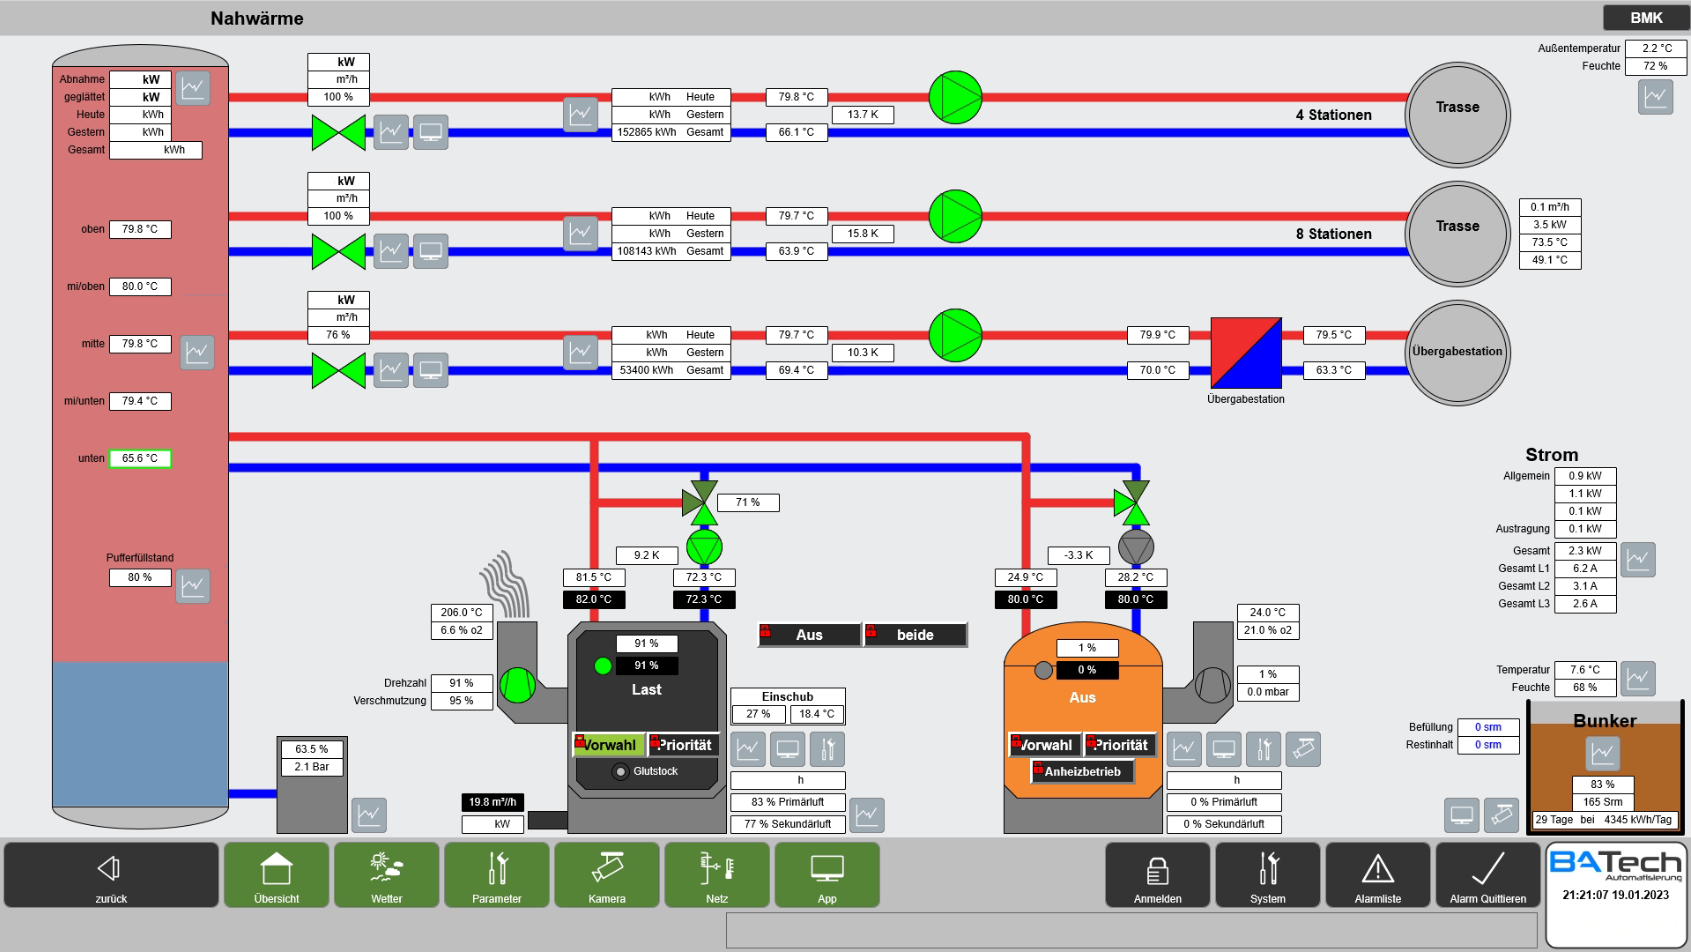Toggle Priorität on right orange boiler
The image size is (1691, 952).
tap(1120, 745)
